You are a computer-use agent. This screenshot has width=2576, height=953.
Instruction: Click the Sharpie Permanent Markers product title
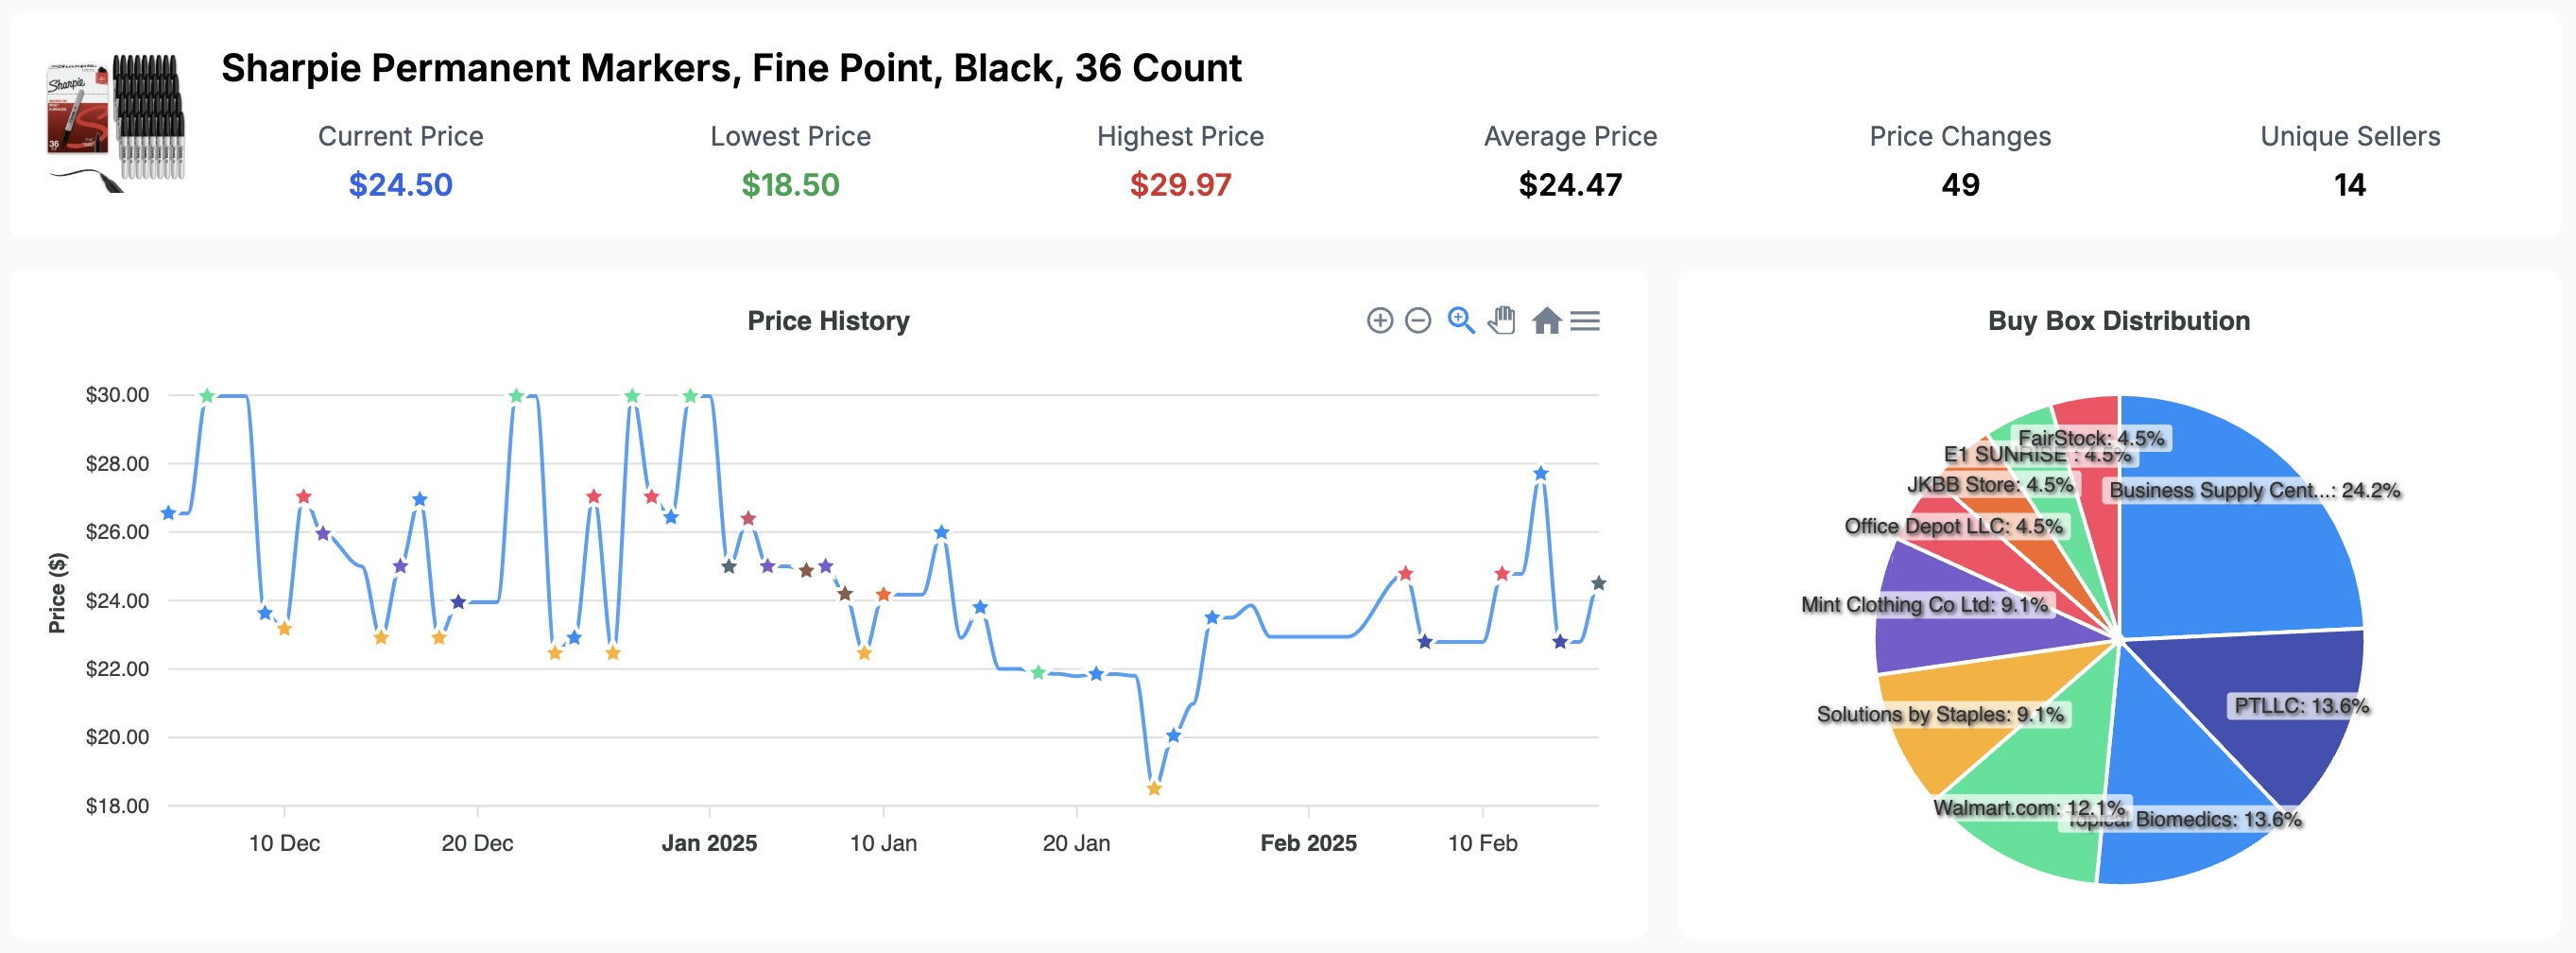(731, 68)
